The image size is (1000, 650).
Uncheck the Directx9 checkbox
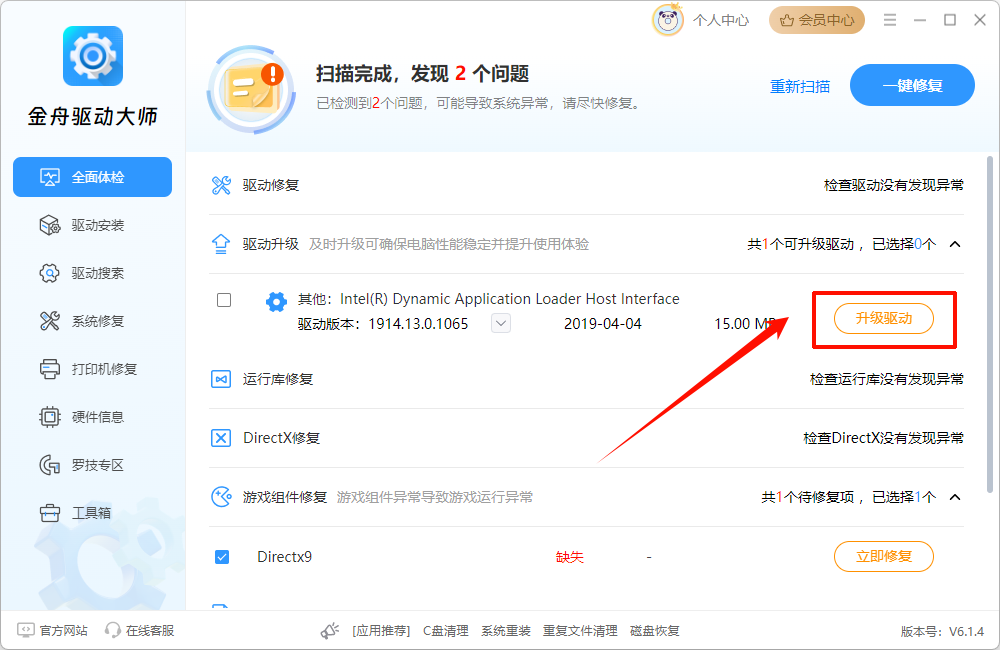pyautogui.click(x=222, y=556)
